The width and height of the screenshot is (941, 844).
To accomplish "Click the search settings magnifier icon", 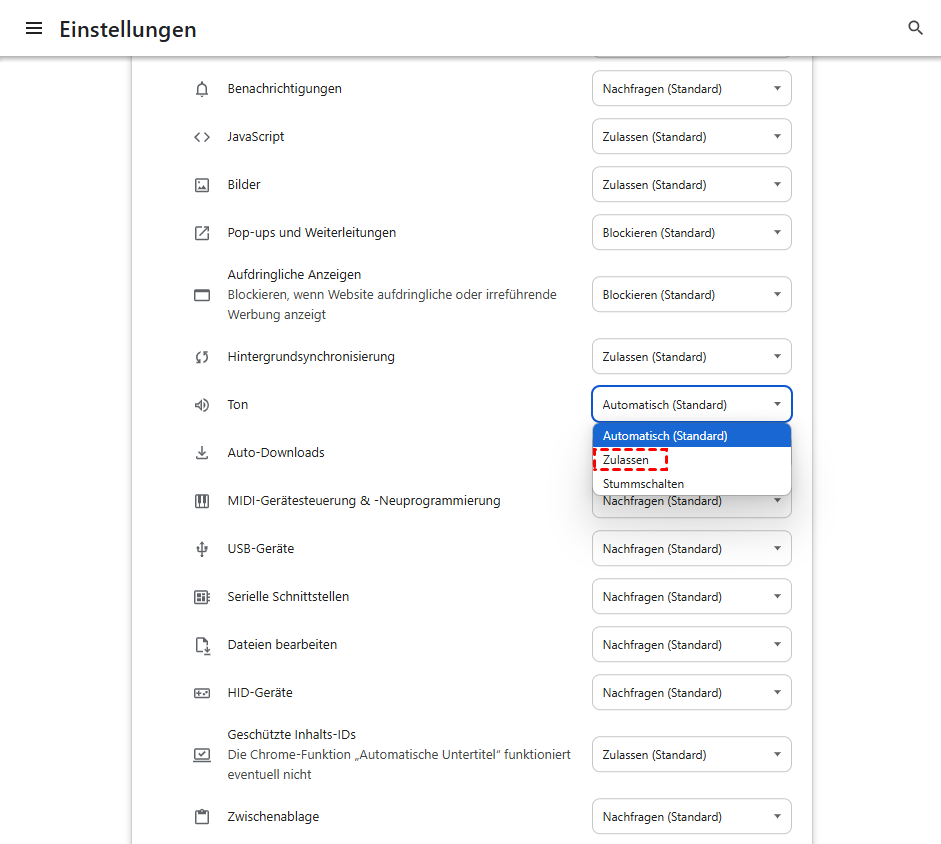I will [x=915, y=29].
